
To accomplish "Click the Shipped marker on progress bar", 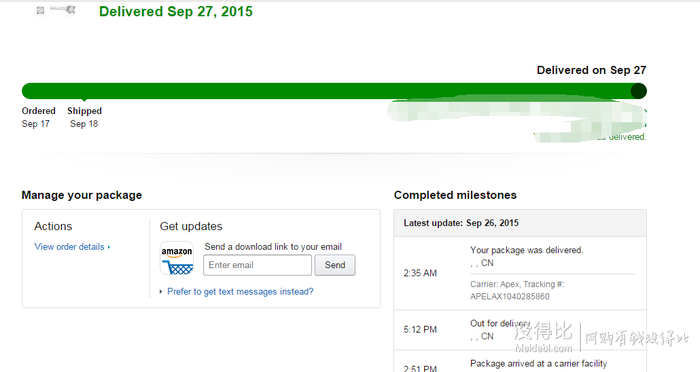I will click(84, 100).
